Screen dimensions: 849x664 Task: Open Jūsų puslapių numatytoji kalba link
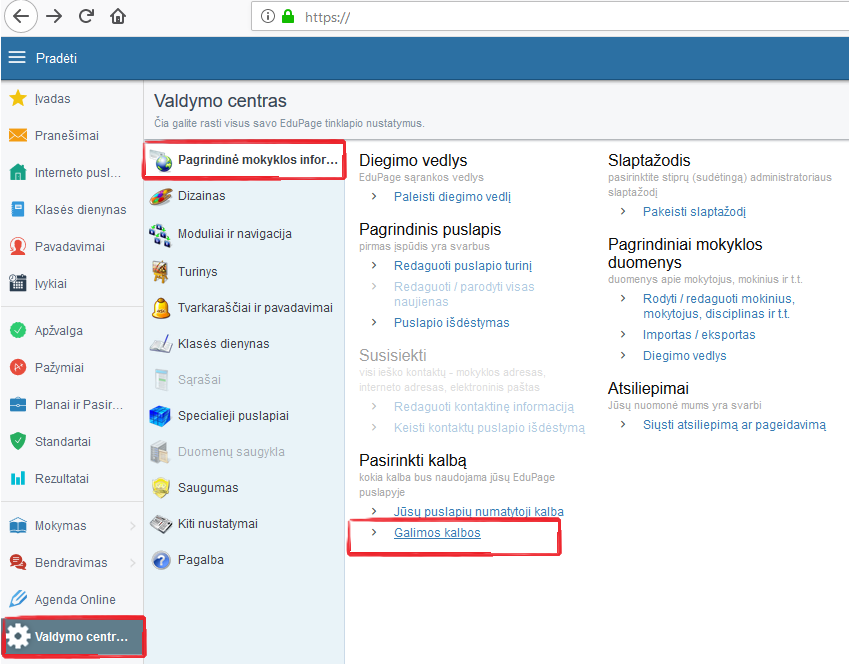pos(479,512)
